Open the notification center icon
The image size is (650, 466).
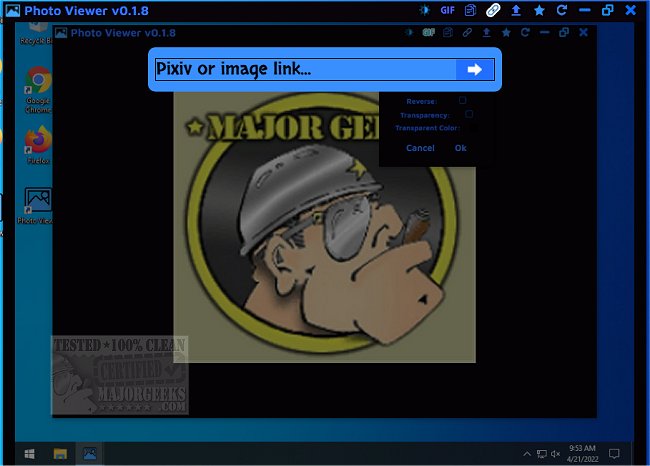pyautogui.click(x=614, y=454)
